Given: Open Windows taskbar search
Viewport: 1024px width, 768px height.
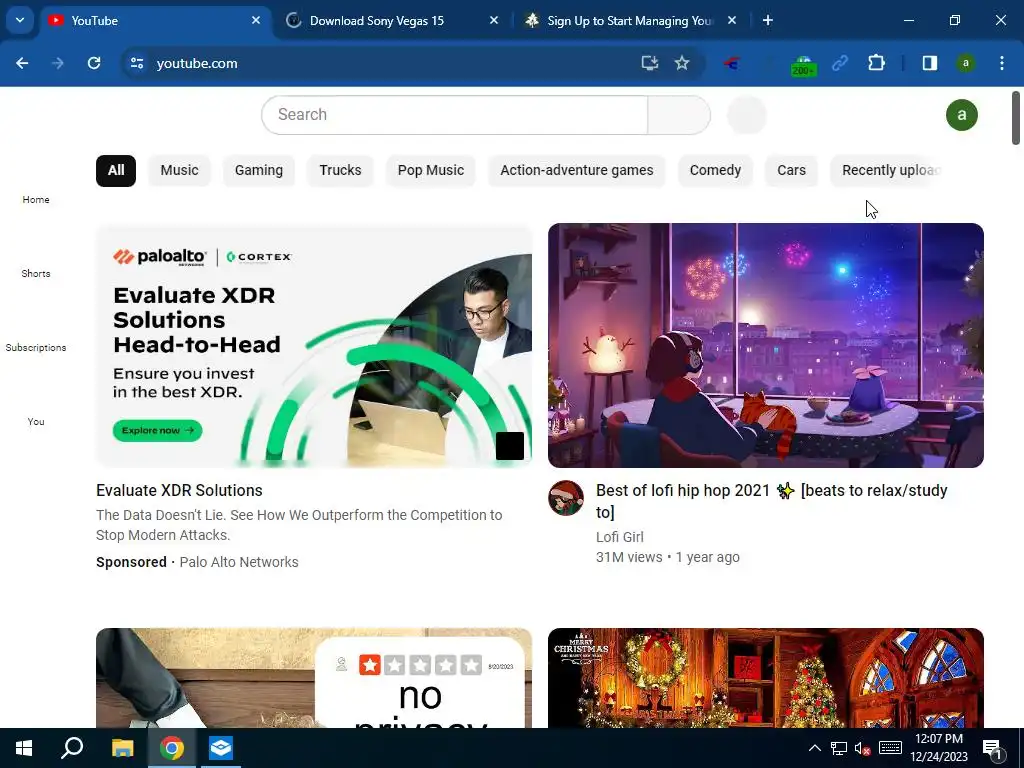Looking at the screenshot, I should click(x=72, y=748).
